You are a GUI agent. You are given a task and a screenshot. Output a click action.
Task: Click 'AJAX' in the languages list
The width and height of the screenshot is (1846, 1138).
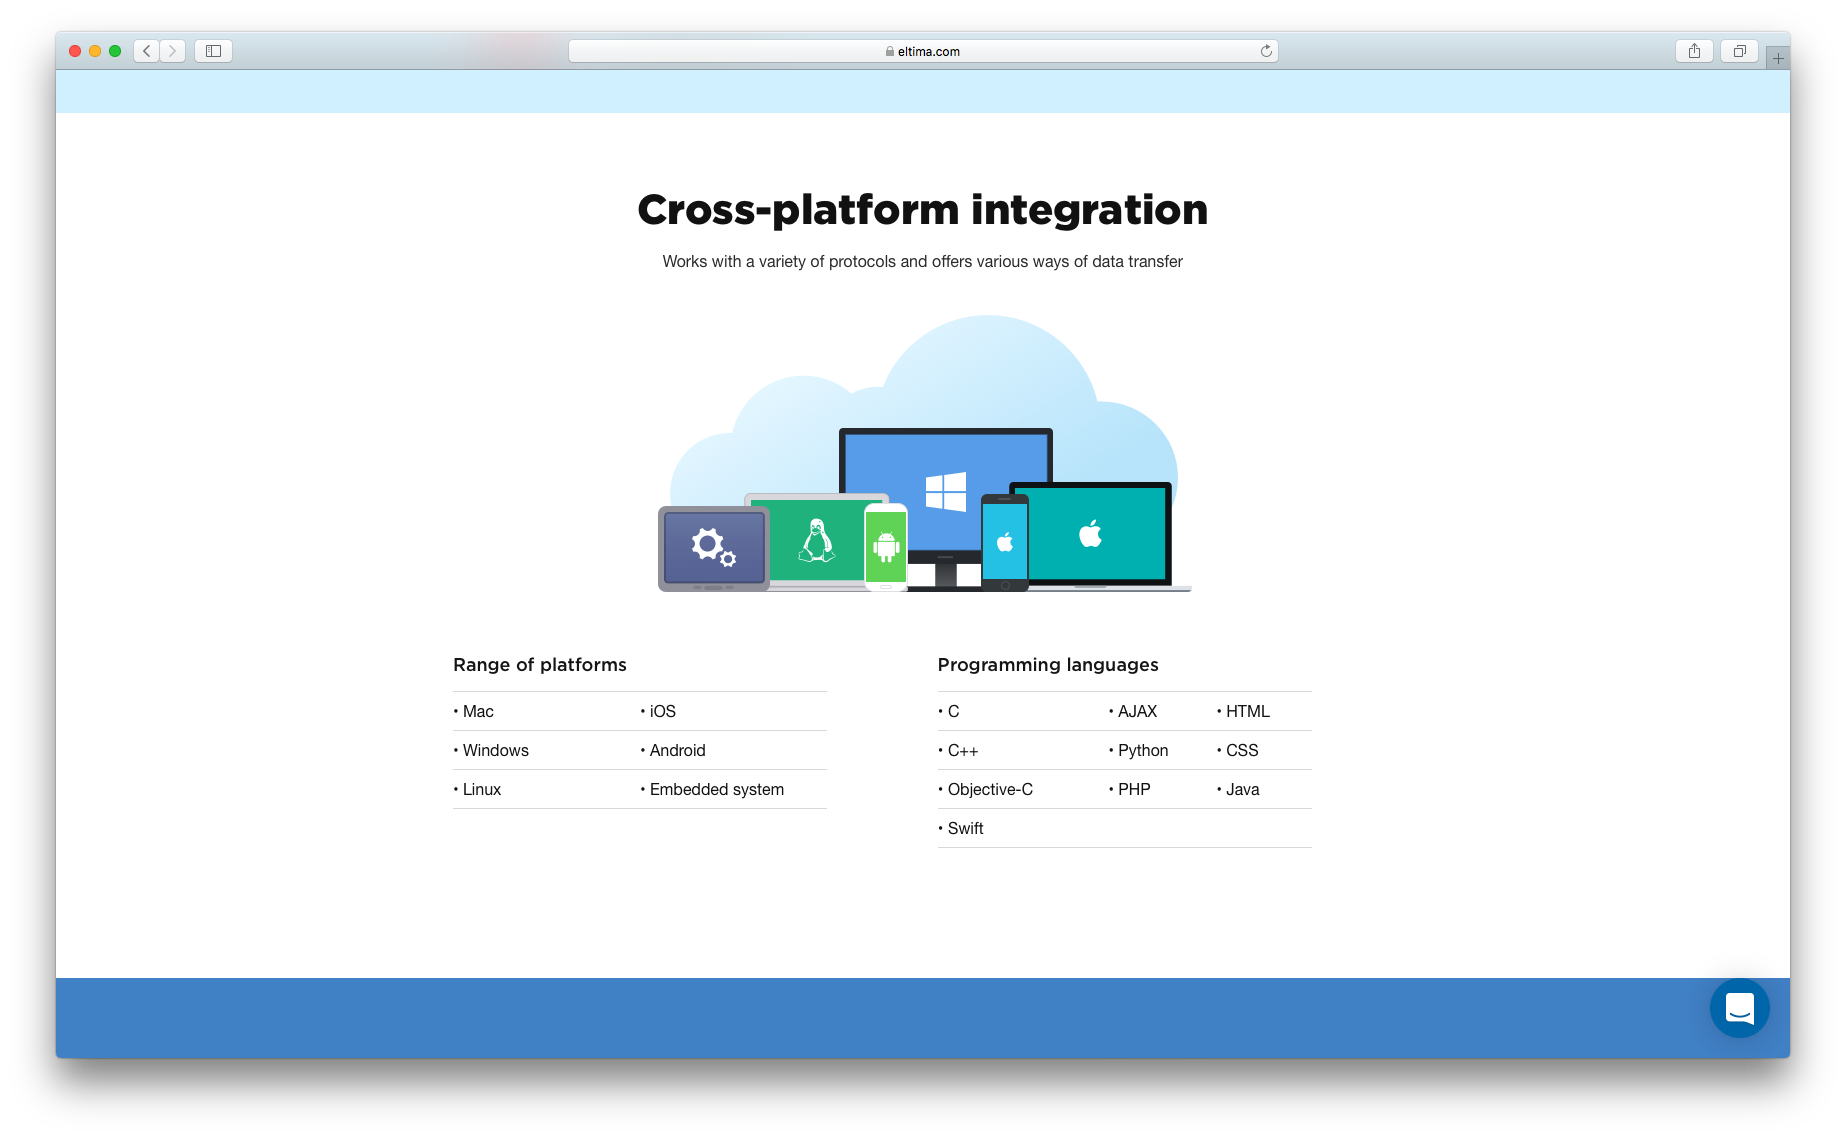point(1137,711)
